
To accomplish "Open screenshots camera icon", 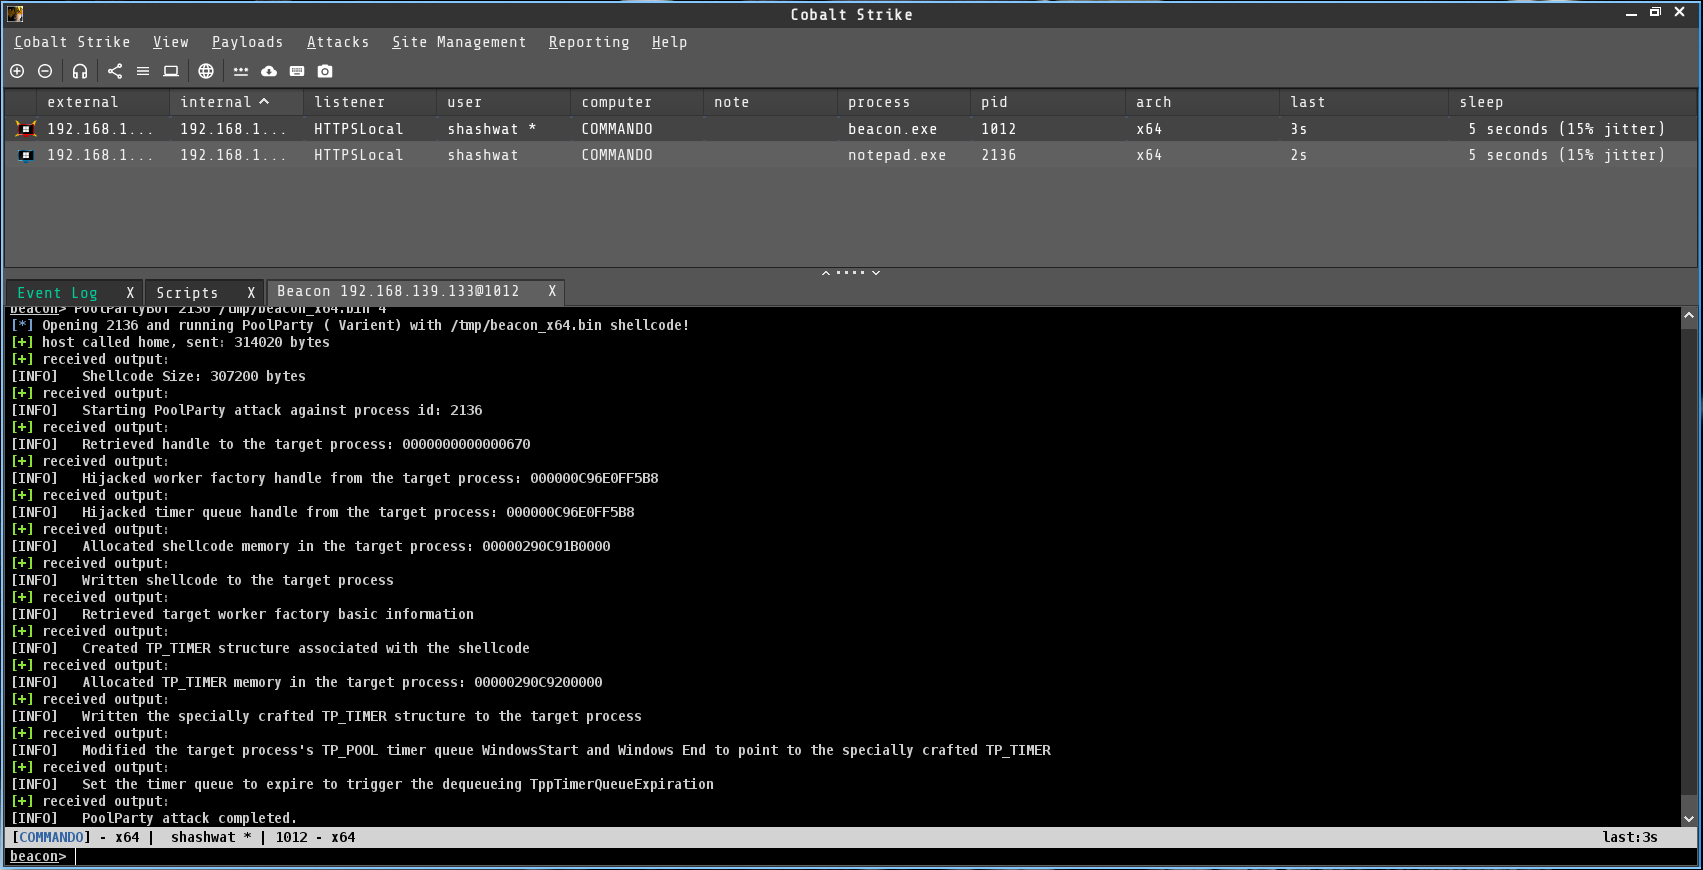I will pos(325,71).
